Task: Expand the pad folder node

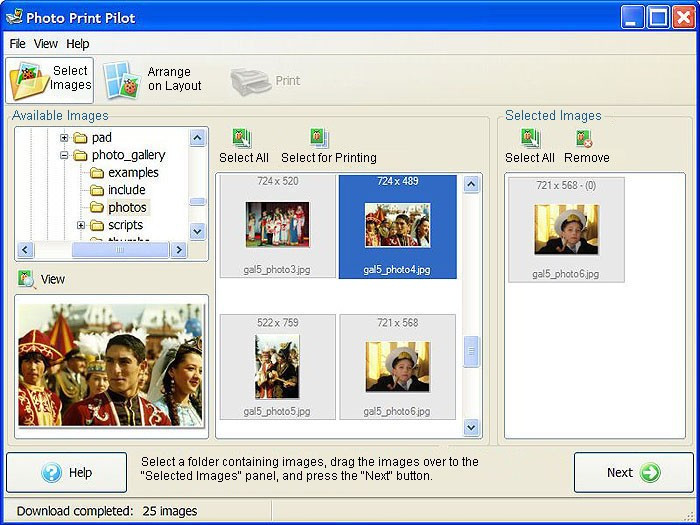Action: click(x=64, y=138)
